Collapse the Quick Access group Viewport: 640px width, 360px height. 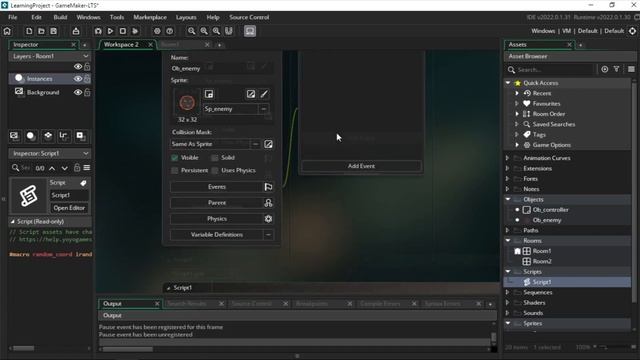click(508, 83)
